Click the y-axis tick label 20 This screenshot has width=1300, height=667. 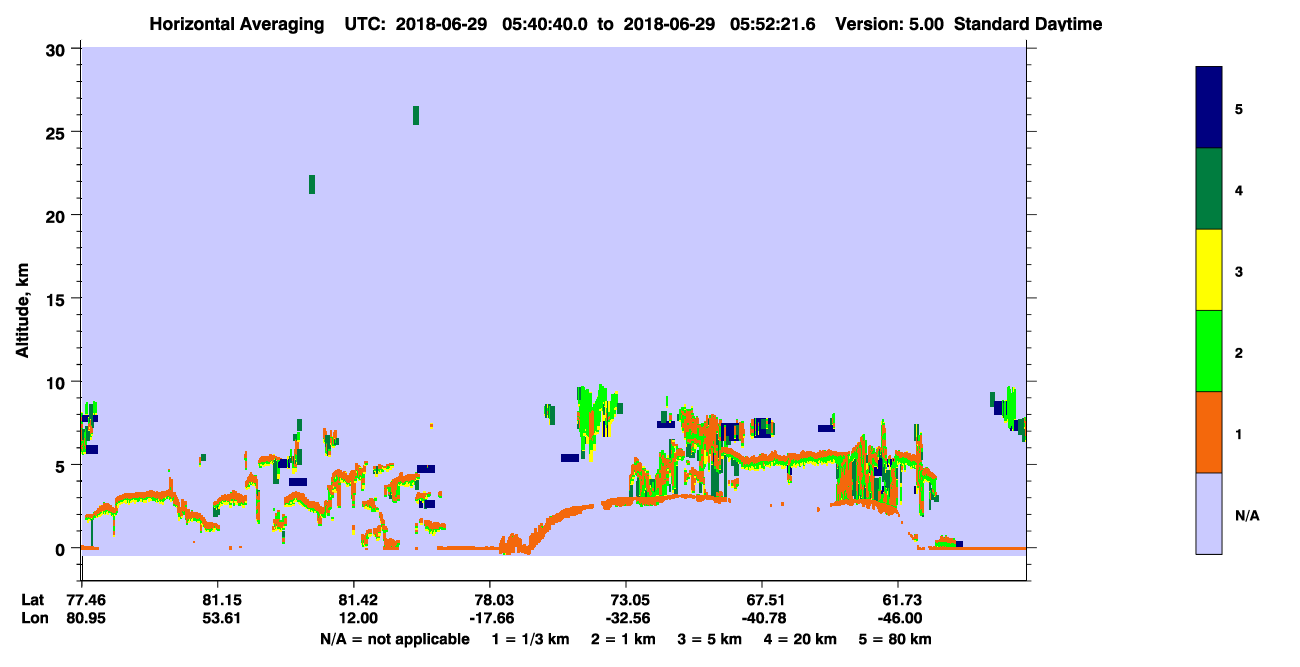tap(58, 216)
